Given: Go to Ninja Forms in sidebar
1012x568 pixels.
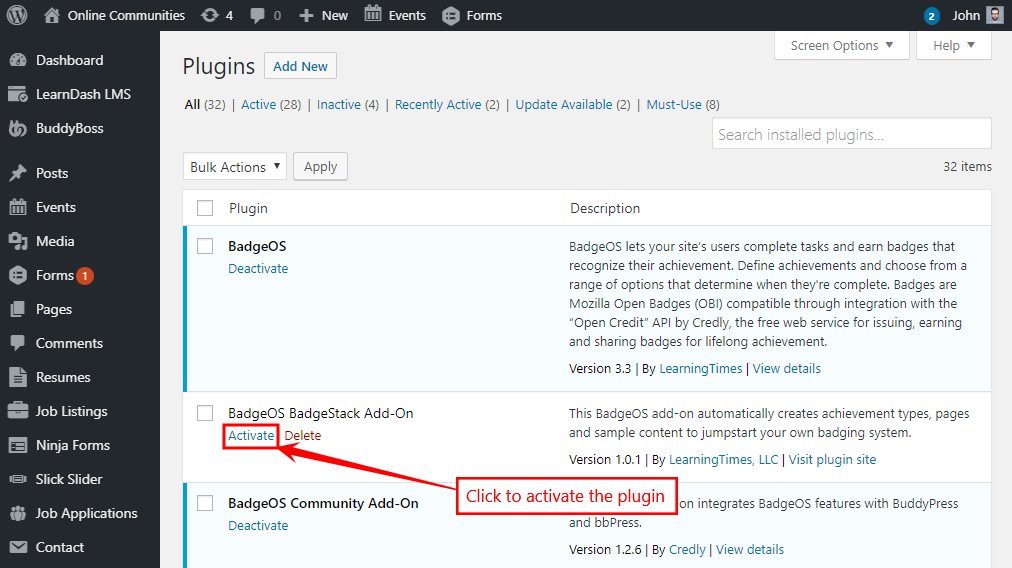Looking at the screenshot, I should 72,445.
